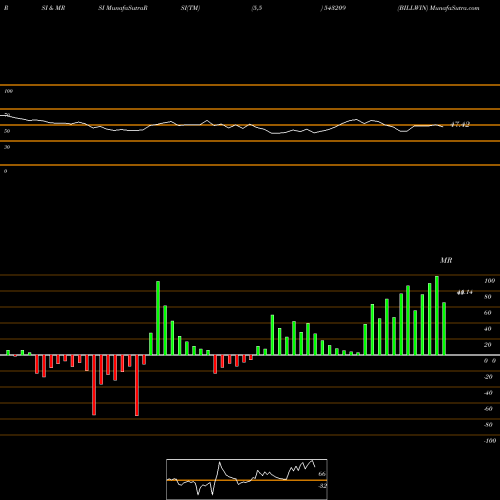Click the tallest green bar in MR chart

[437, 315]
